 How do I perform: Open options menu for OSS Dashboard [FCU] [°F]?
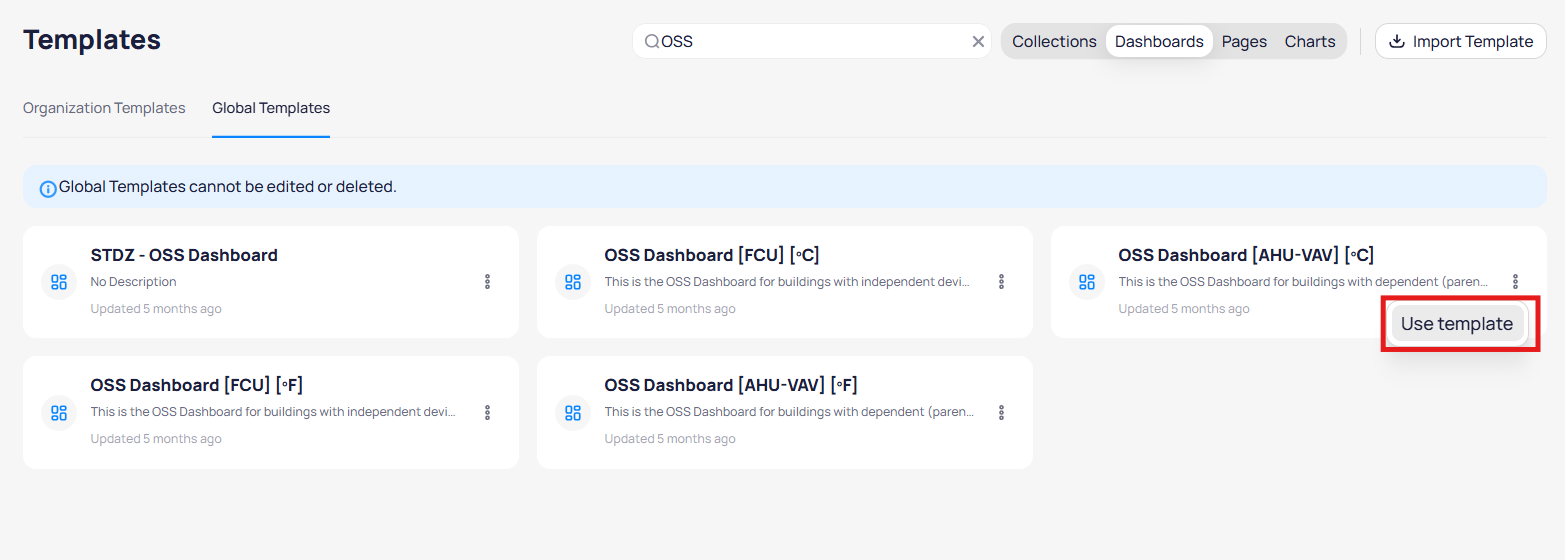coord(488,412)
